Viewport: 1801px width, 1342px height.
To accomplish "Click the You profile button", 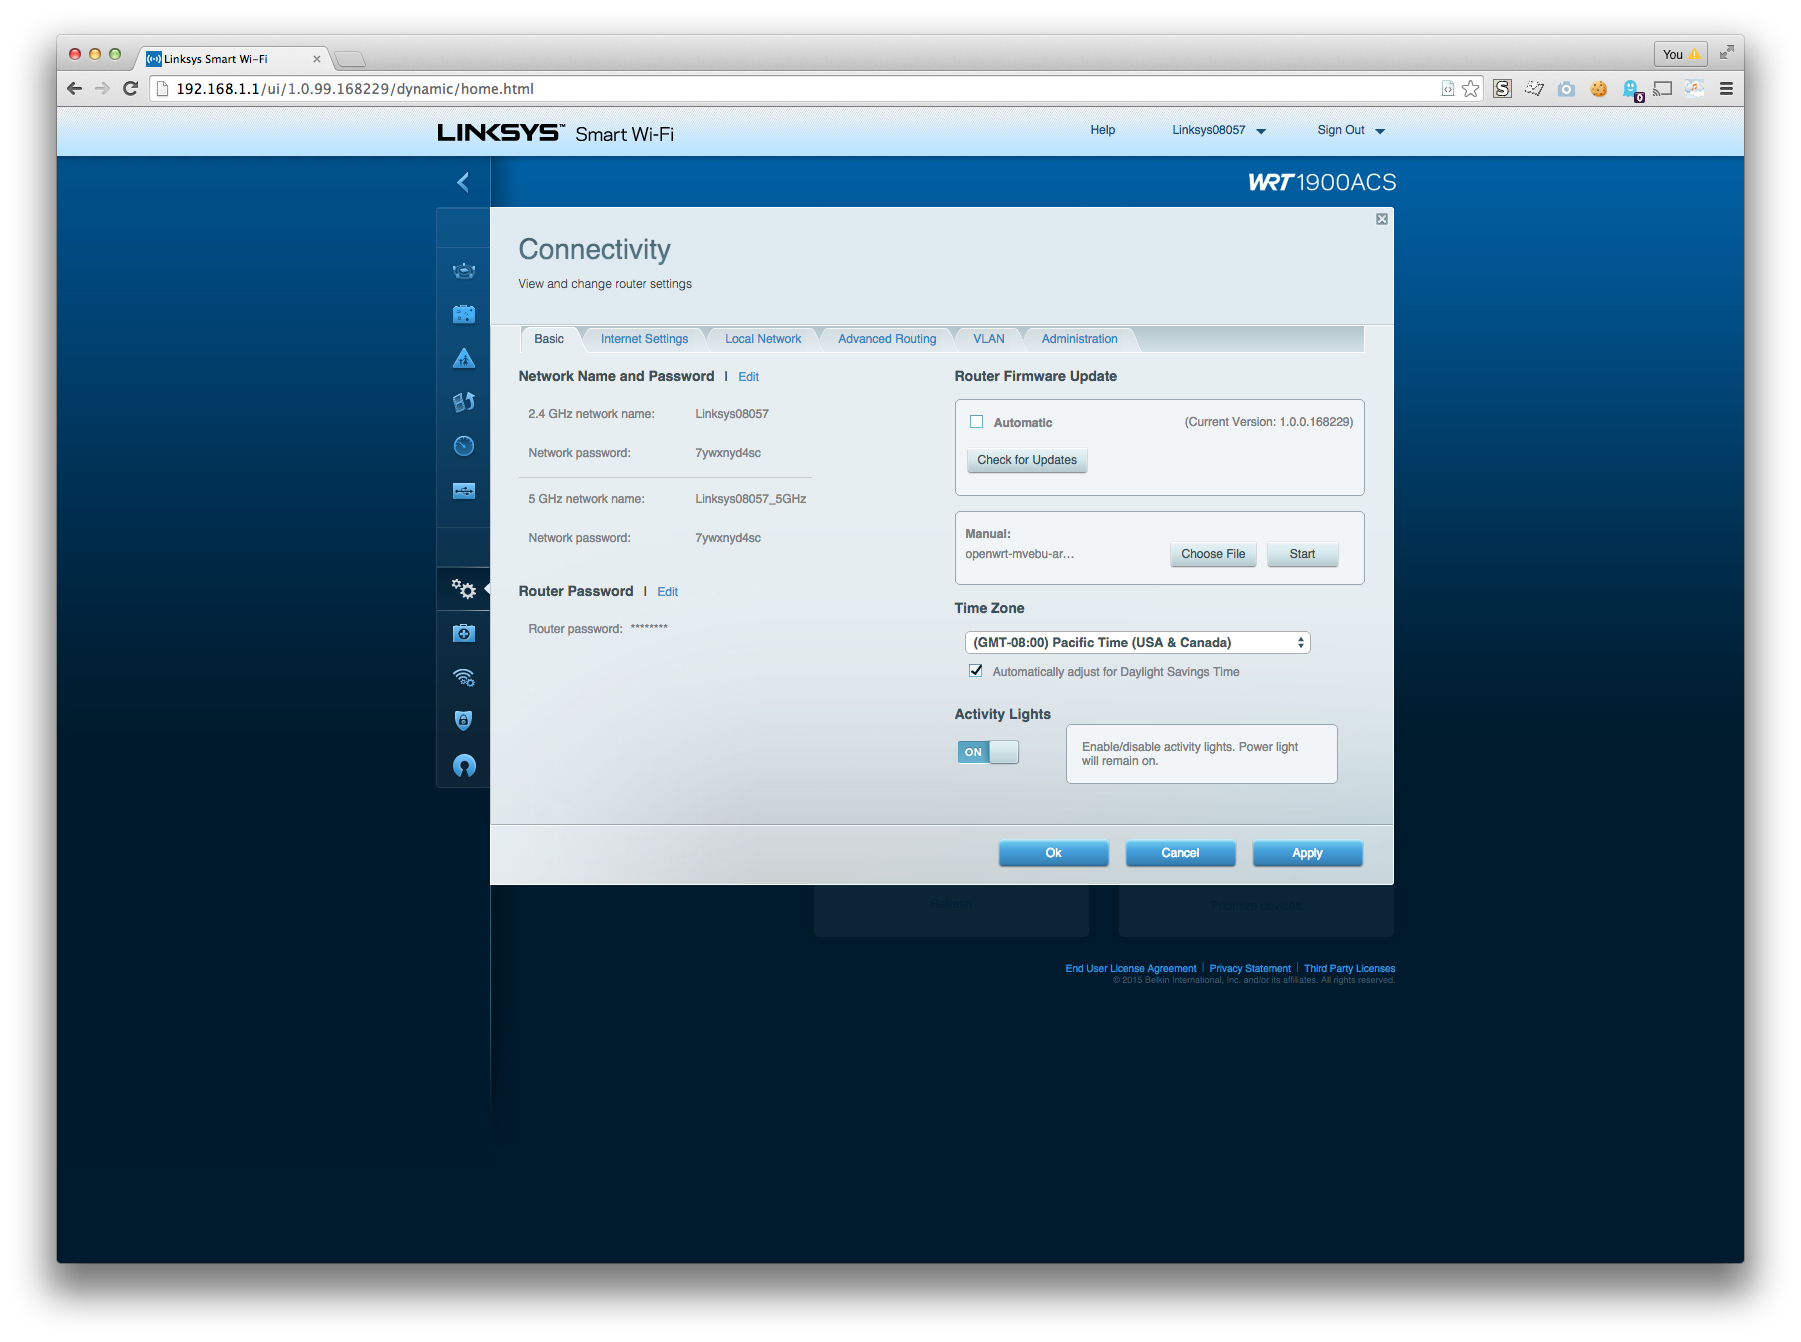I will tap(1680, 54).
